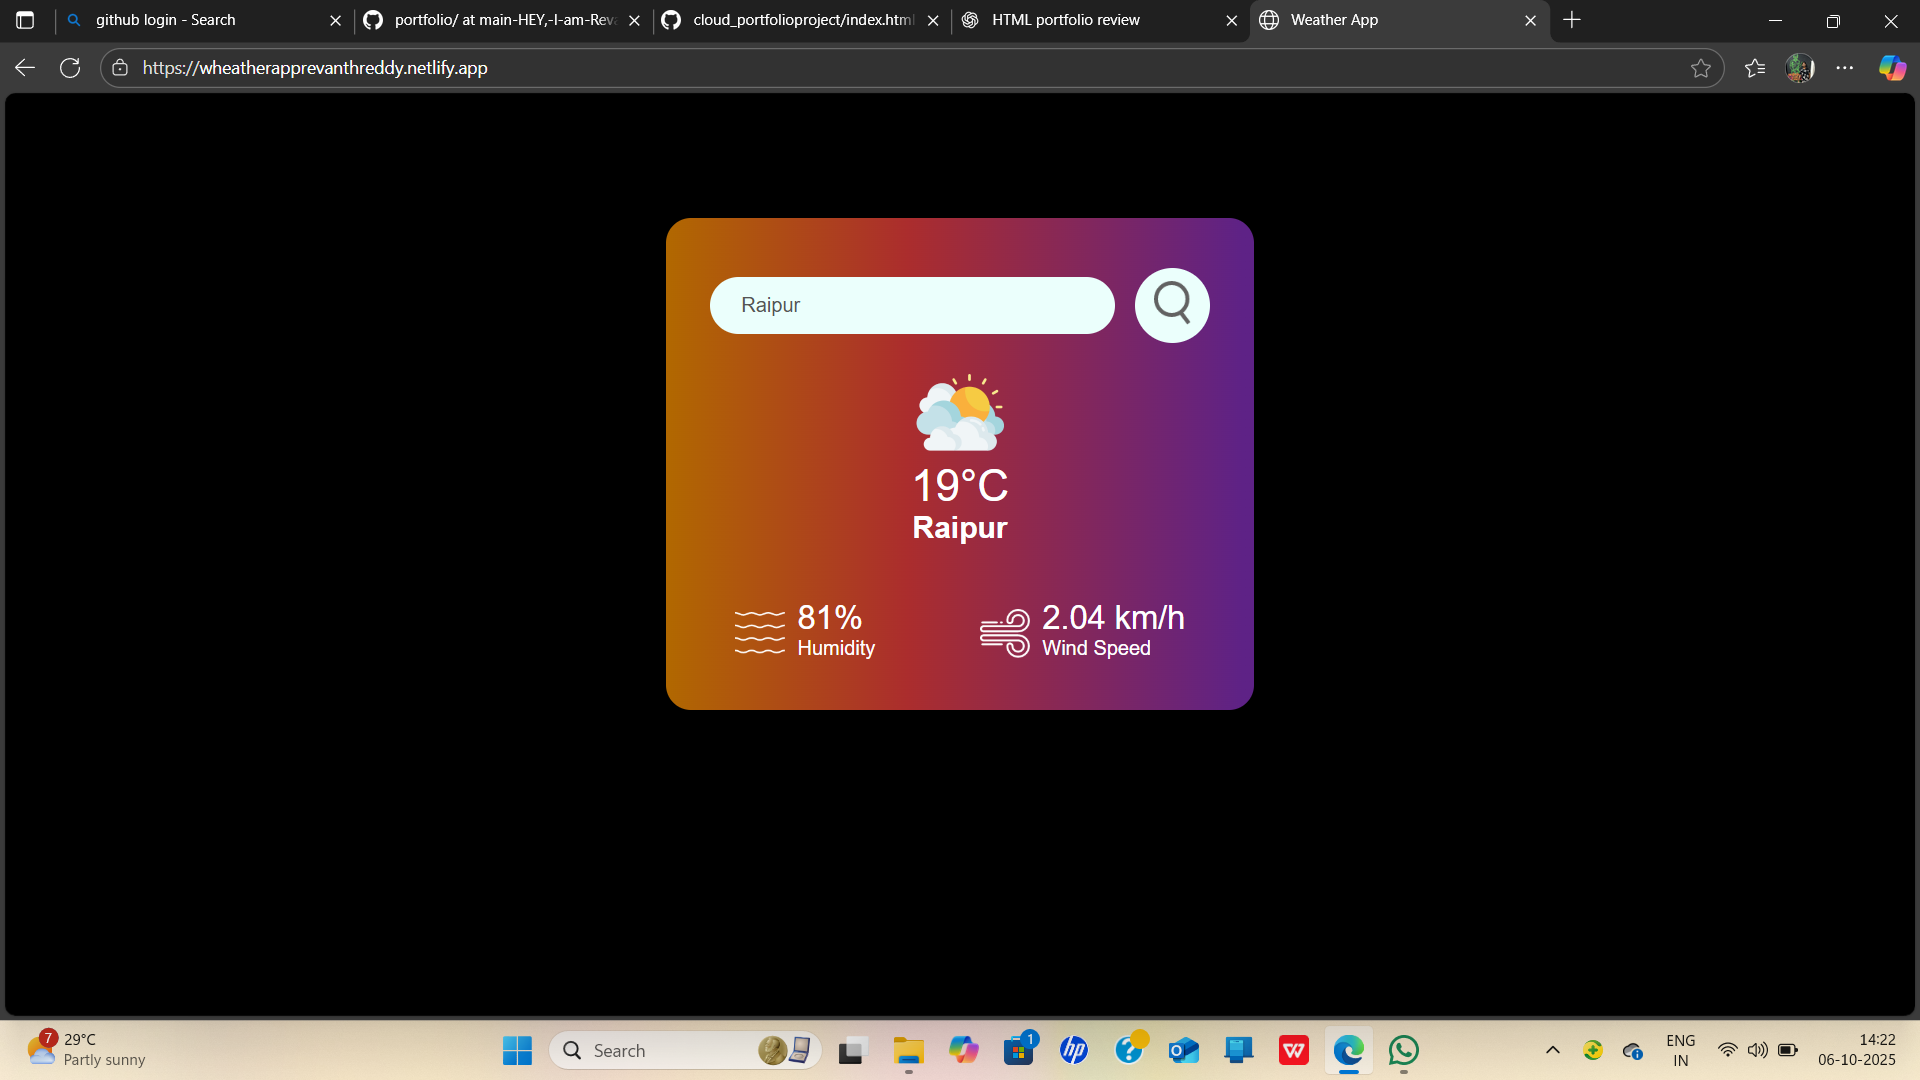Switch to github login - Search tab
Image resolution: width=1920 pixels, height=1080 pixels.
200,20
